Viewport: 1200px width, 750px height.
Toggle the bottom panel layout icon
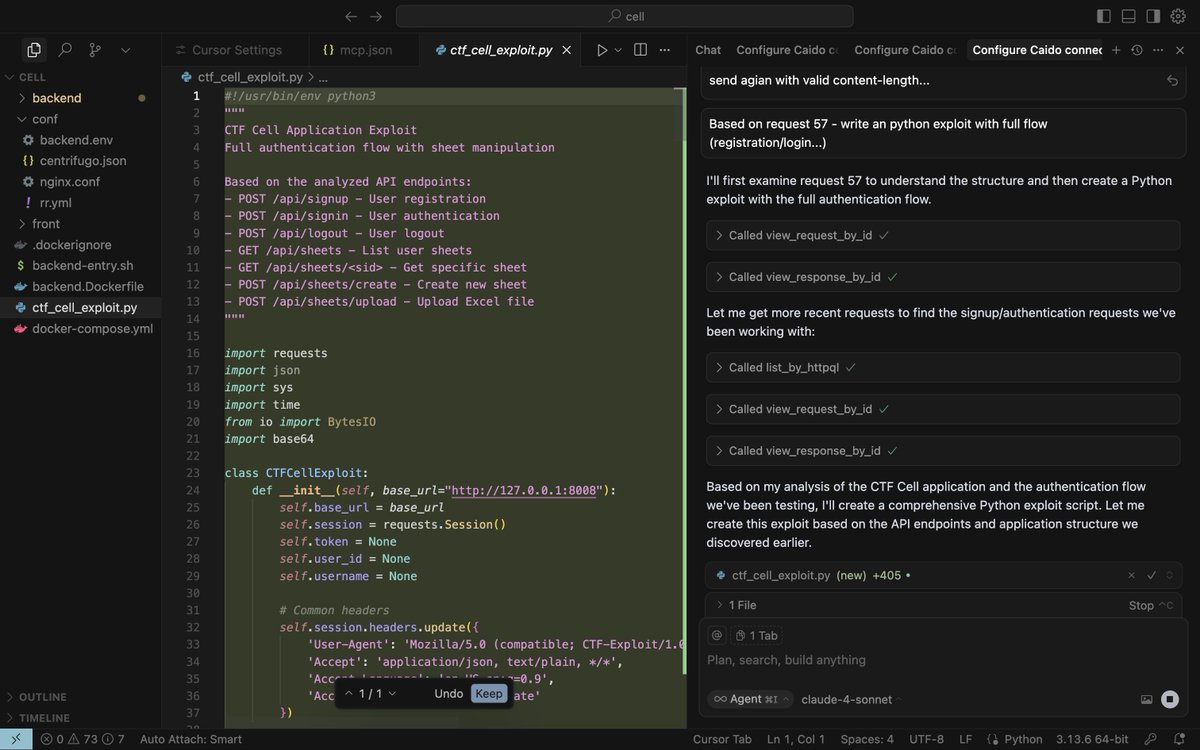pos(1128,16)
